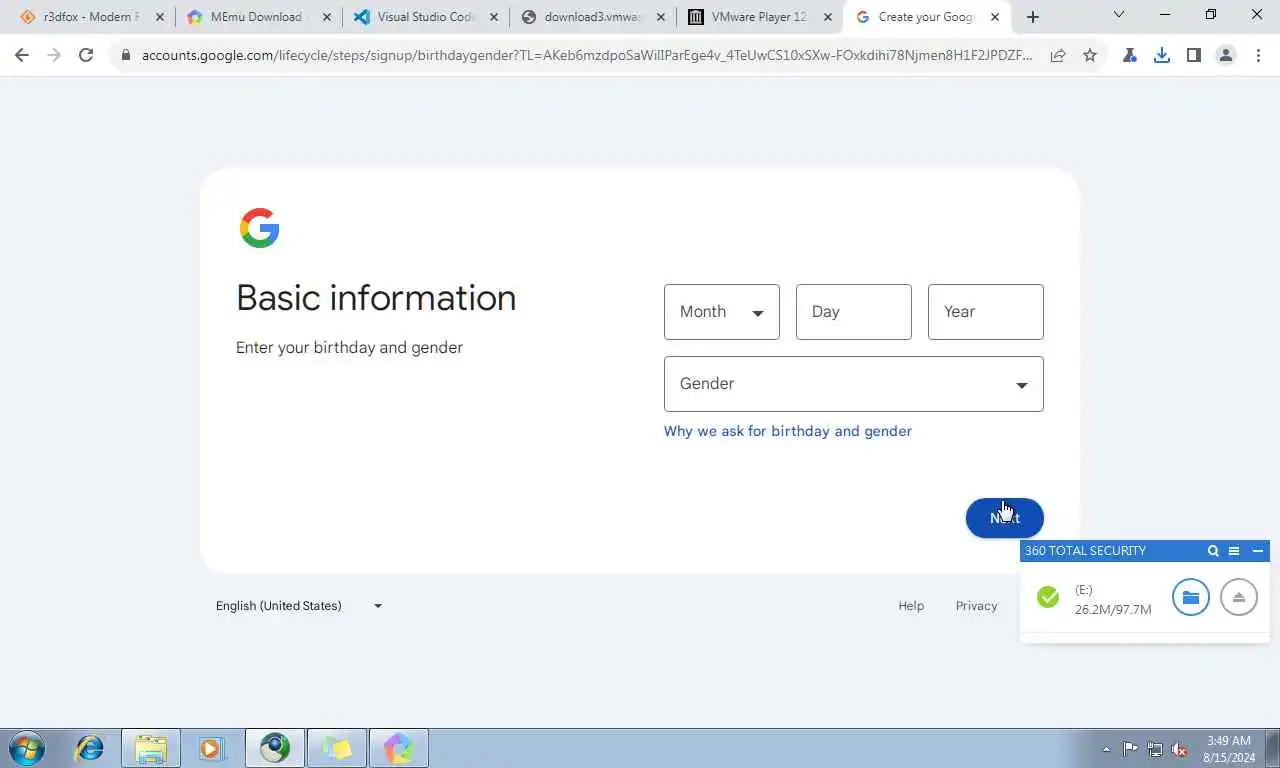This screenshot has height=768, width=1280.
Task: Switch to the download3.vmware tab
Action: click(x=591, y=17)
